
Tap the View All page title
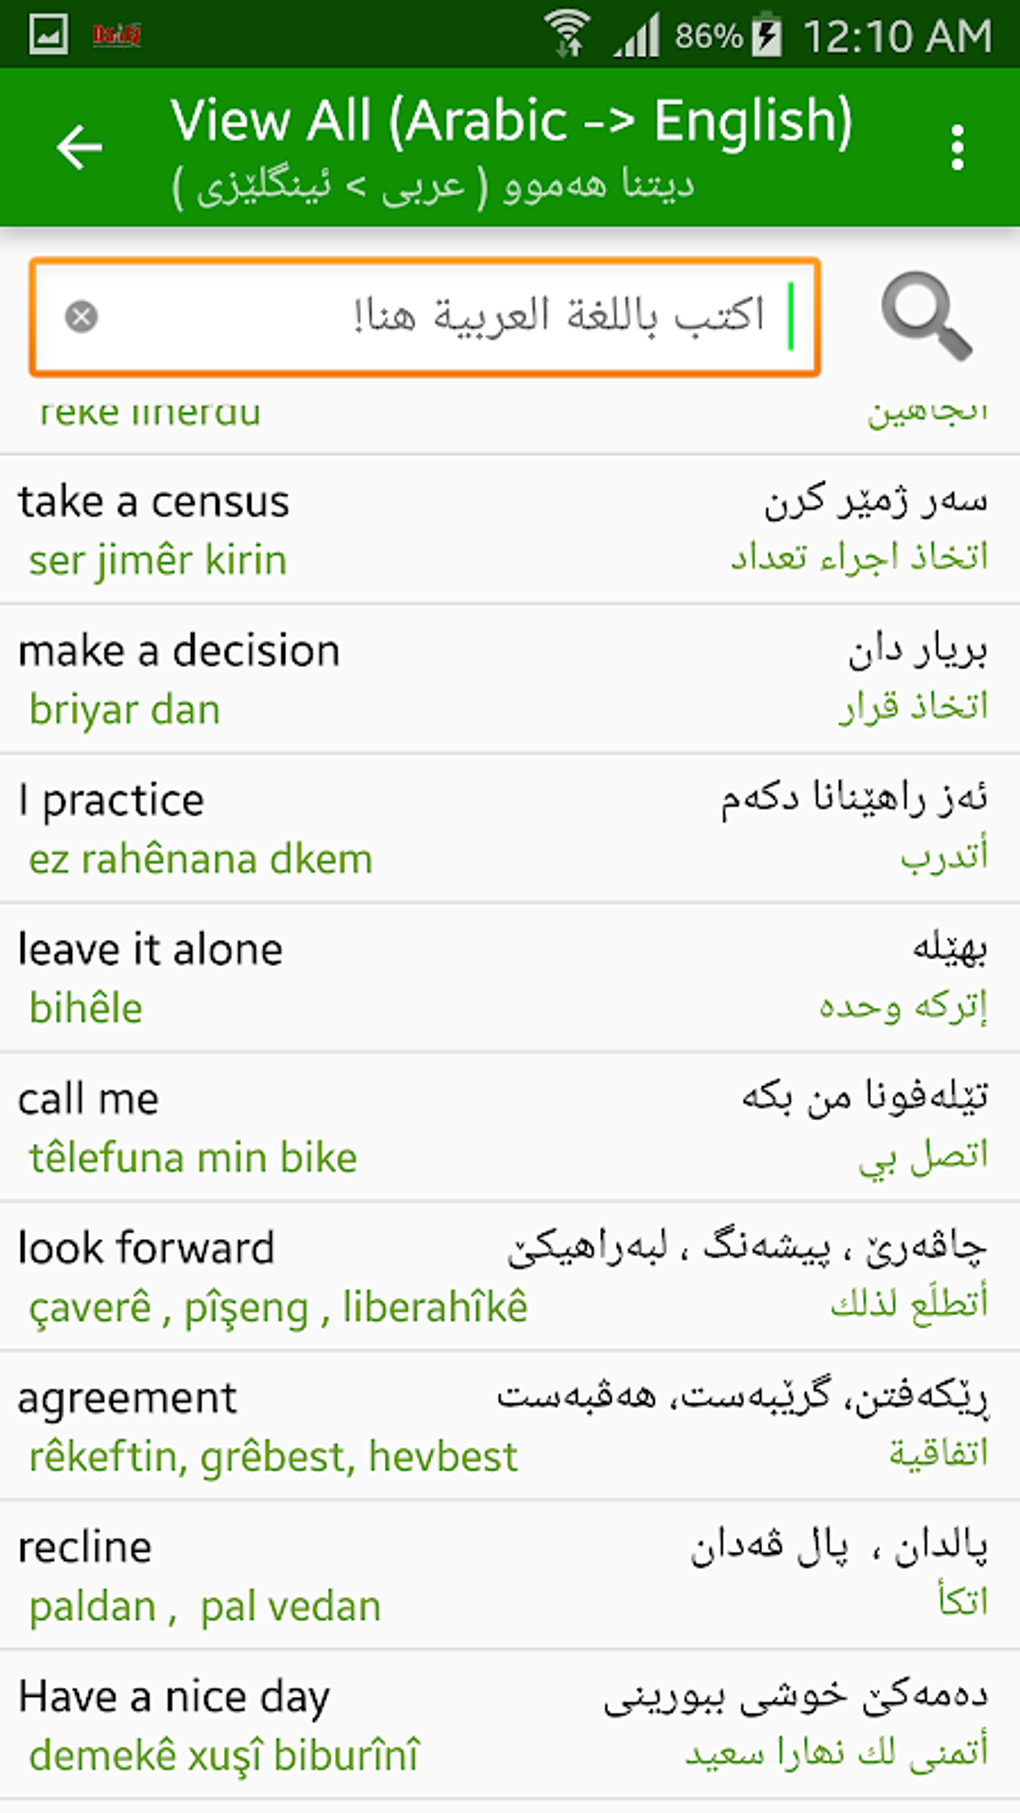(511, 122)
